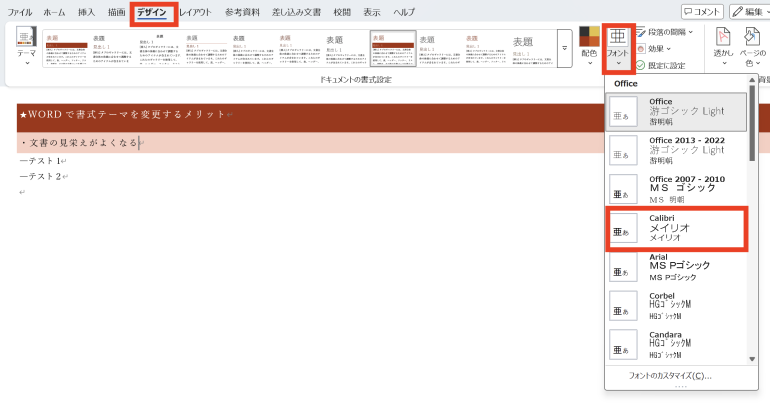This screenshot has width=770, height=410.
Task: Open the 段落の間隔 (Paragraph Spacing) menu
Action: tap(665, 32)
